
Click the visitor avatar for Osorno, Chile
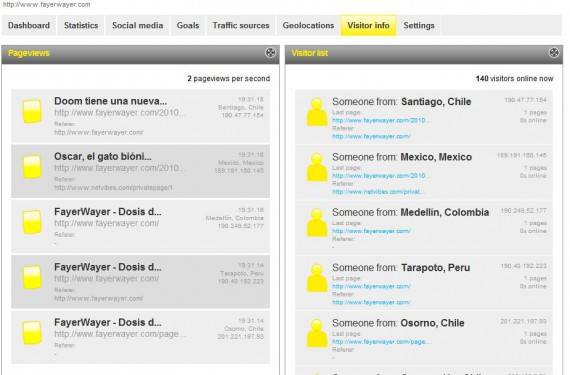[x=317, y=333]
